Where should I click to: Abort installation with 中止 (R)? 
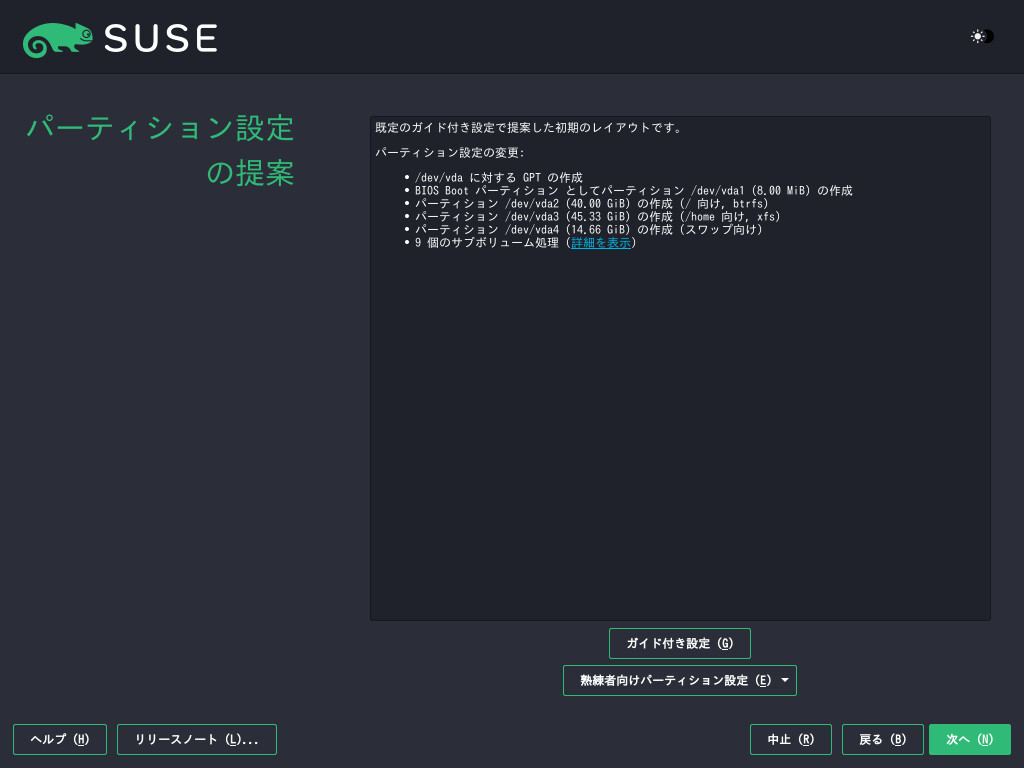click(x=790, y=740)
